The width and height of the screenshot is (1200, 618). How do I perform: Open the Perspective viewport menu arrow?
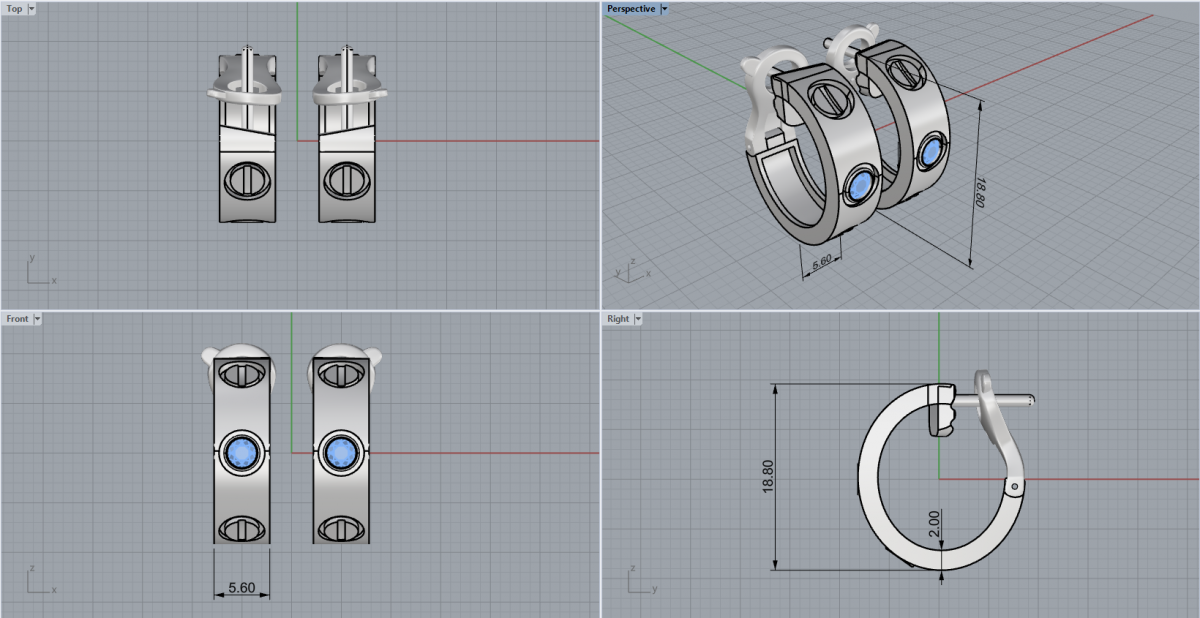coord(665,9)
